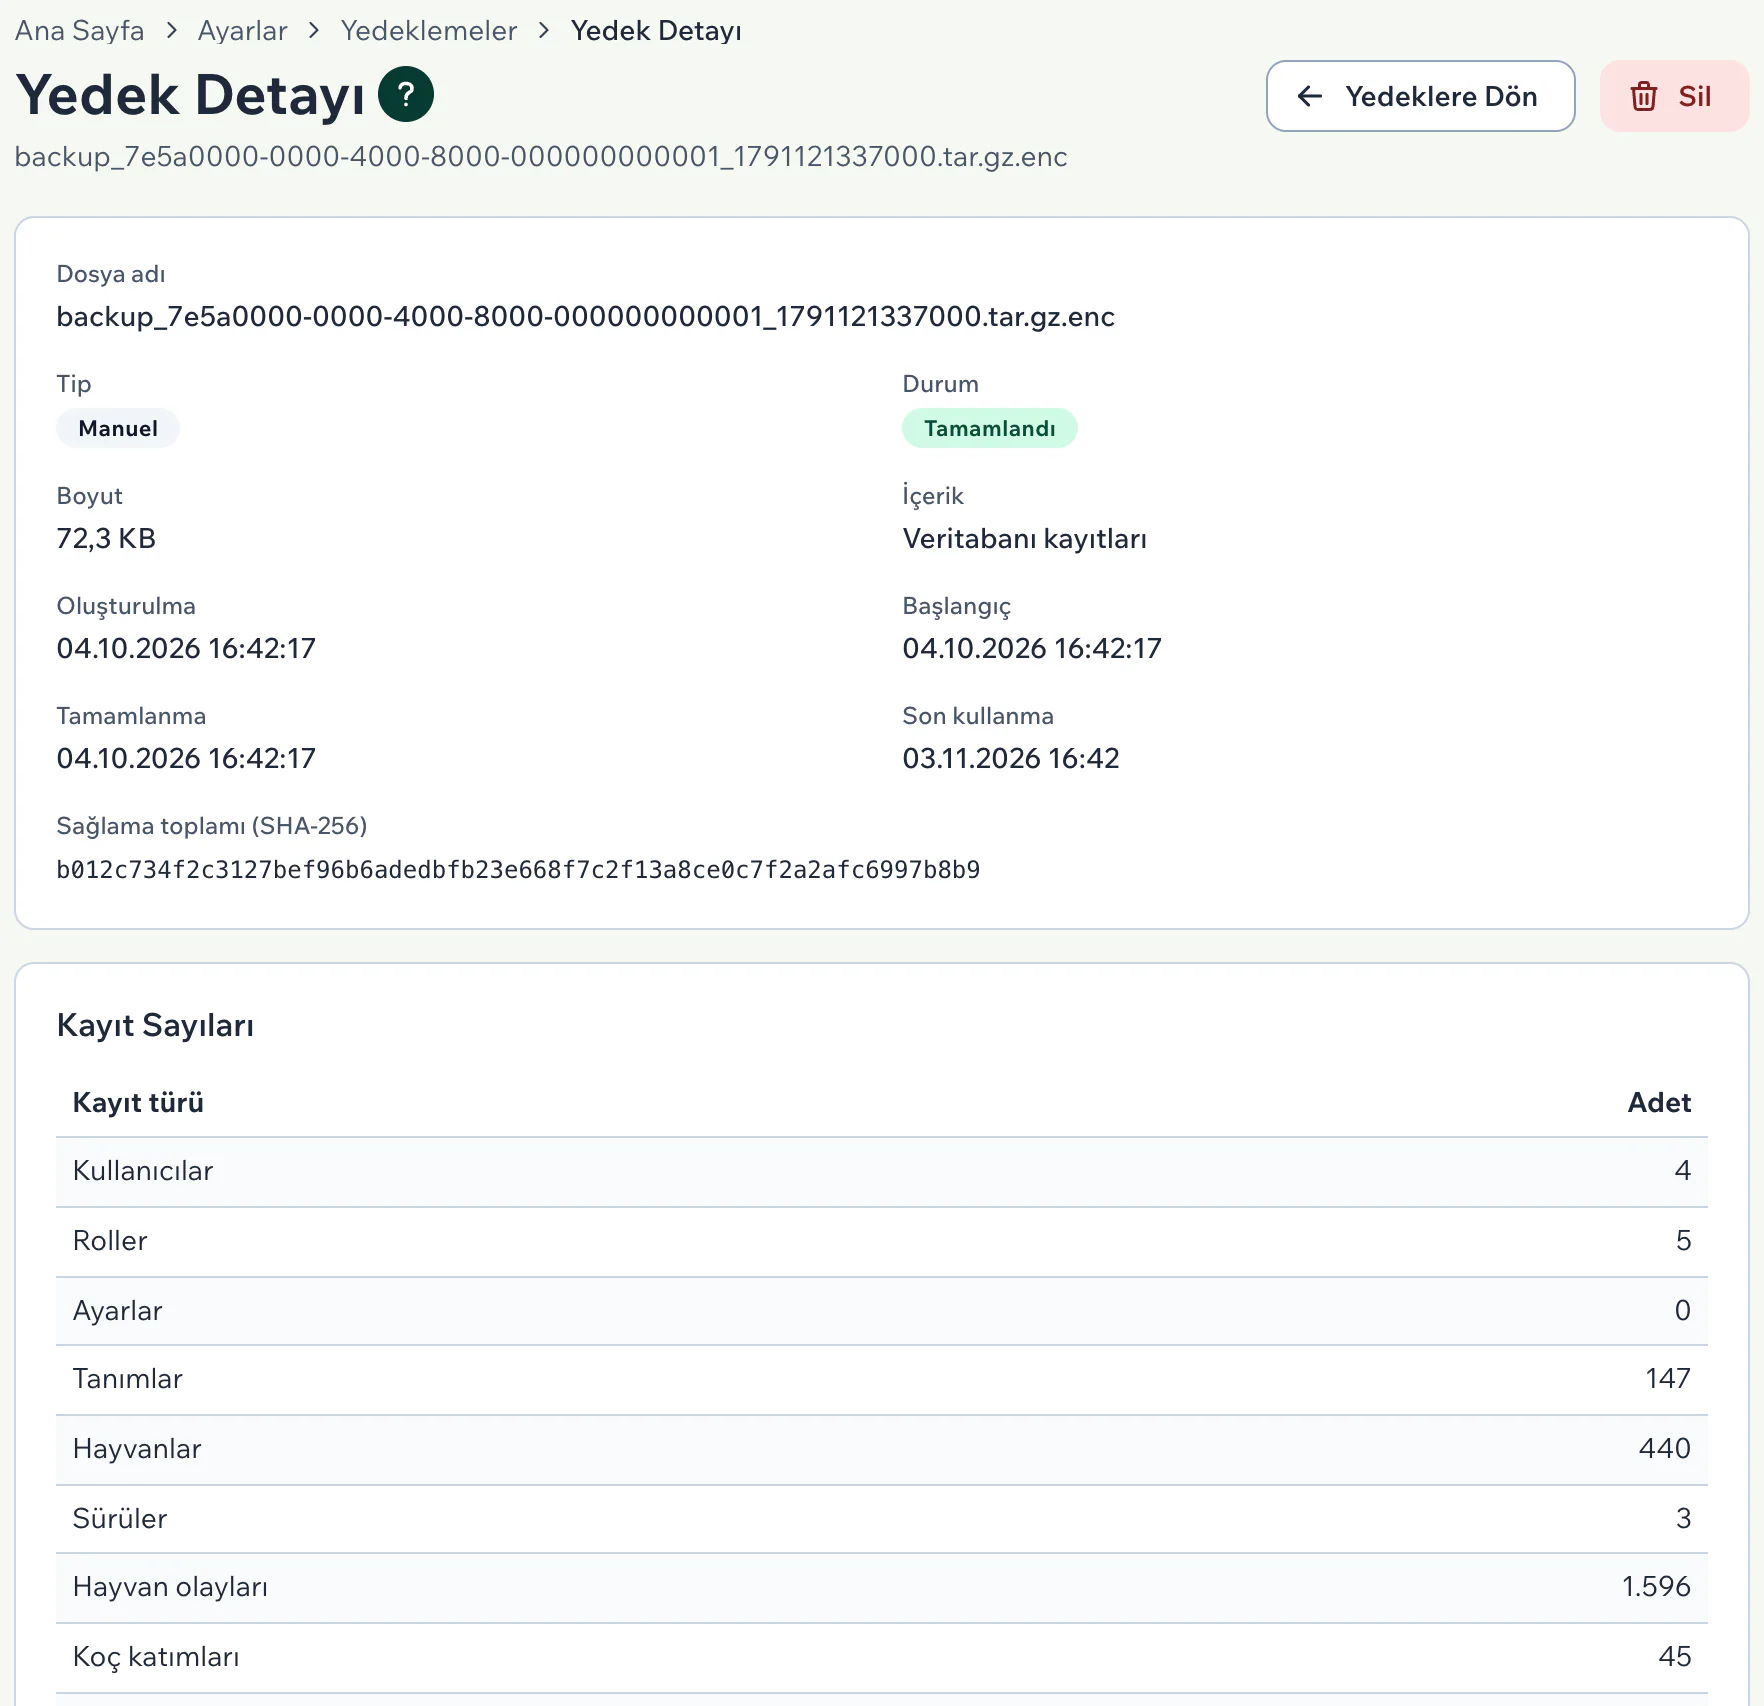Click the Adet column header
The image size is (1764, 1706).
click(x=1659, y=1102)
